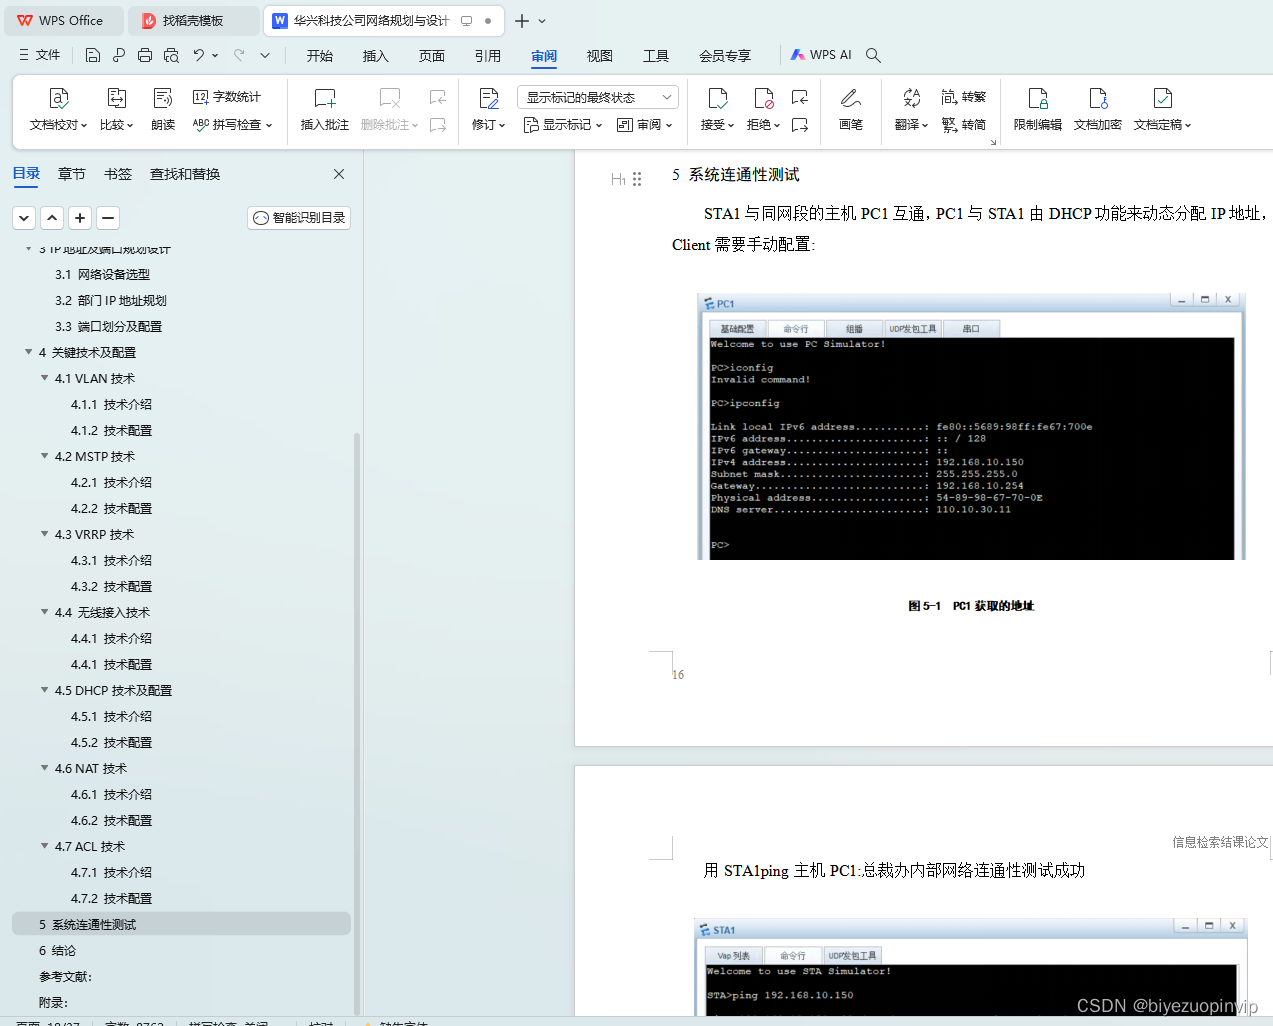Convert text with 转繁 button
The image size is (1273, 1026).
(x=964, y=97)
